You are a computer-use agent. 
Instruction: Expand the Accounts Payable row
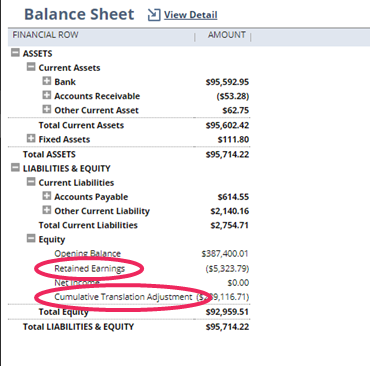(x=47, y=196)
